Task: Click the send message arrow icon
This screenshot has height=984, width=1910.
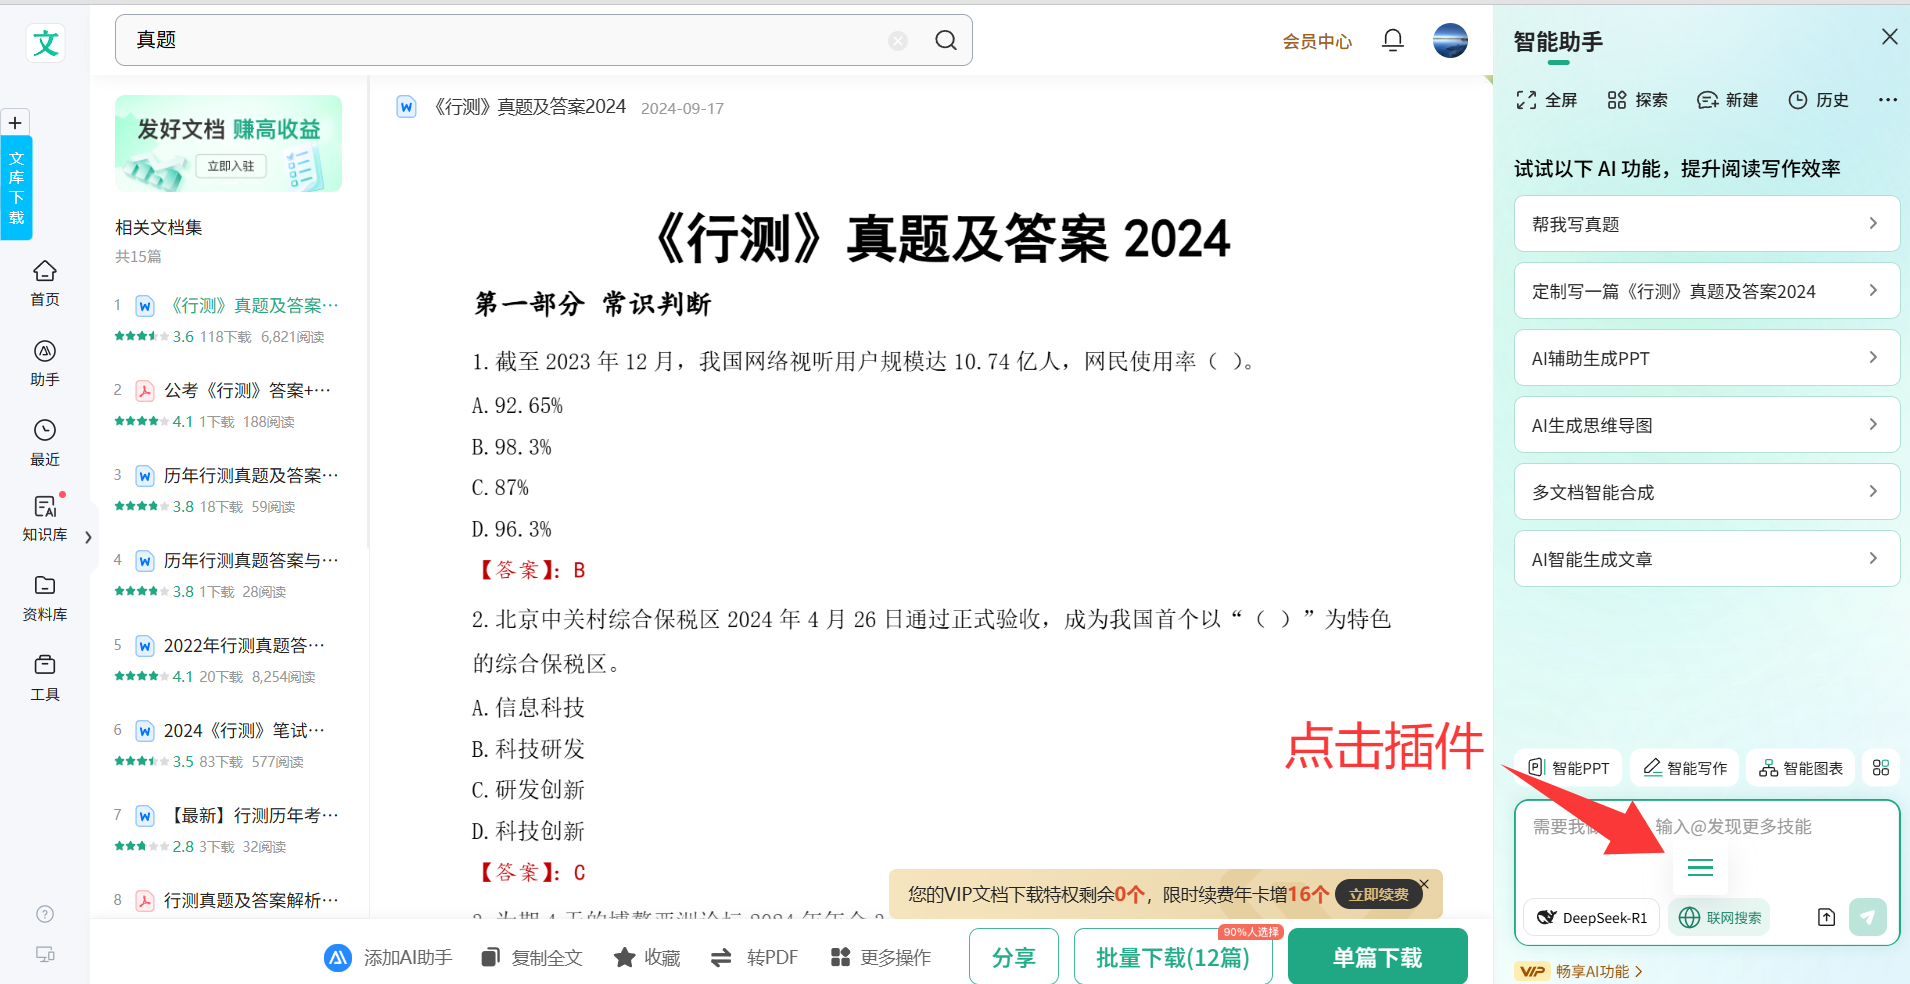Action: 1867,917
